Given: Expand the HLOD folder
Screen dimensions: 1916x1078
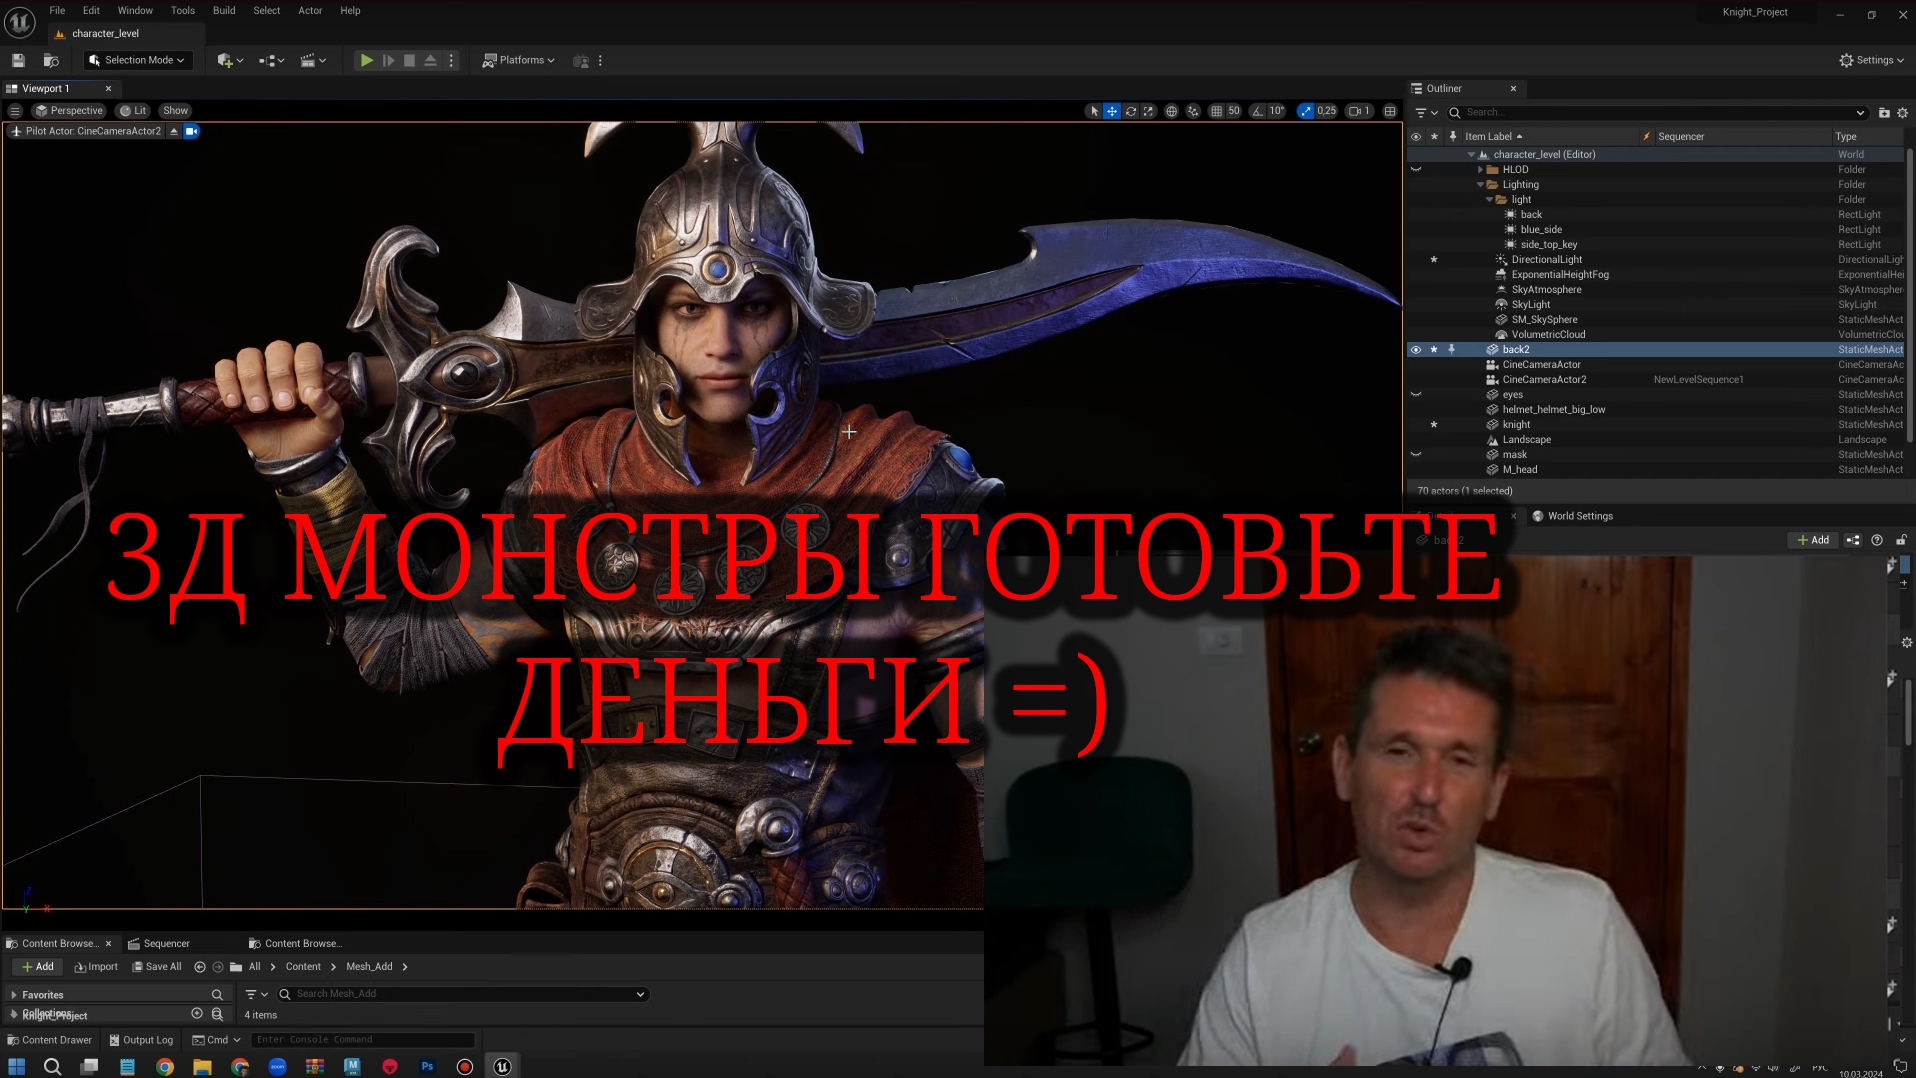Looking at the screenshot, I should [x=1481, y=170].
